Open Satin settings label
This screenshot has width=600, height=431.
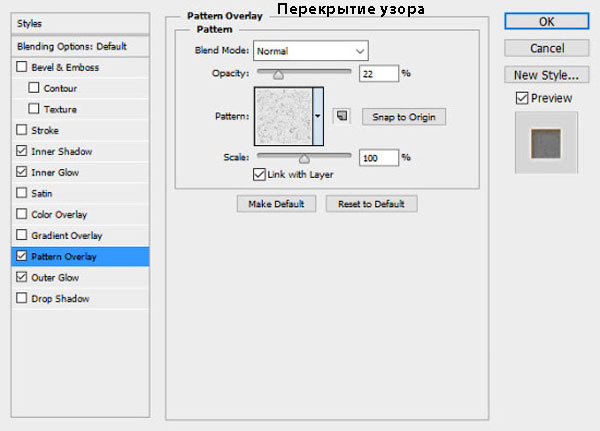point(42,194)
